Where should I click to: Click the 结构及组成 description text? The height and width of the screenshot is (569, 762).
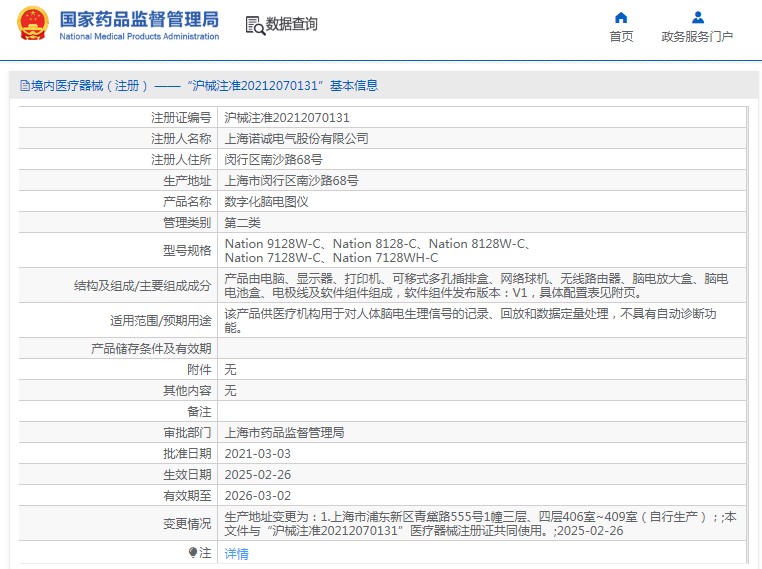click(x=476, y=285)
